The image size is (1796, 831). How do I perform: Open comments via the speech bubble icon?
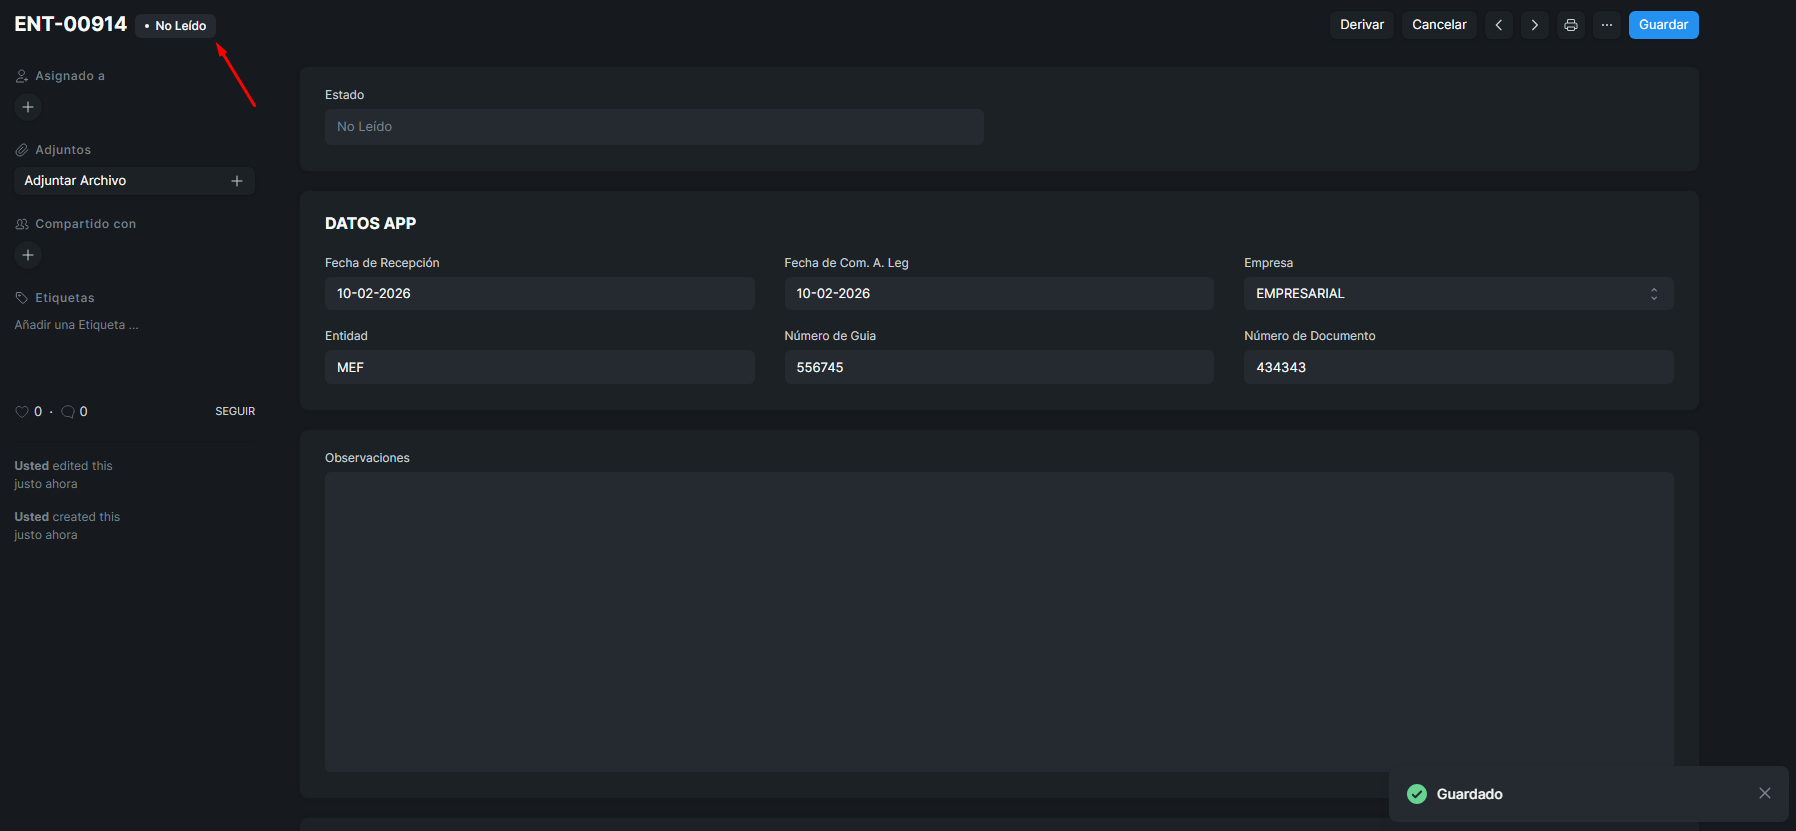point(68,412)
